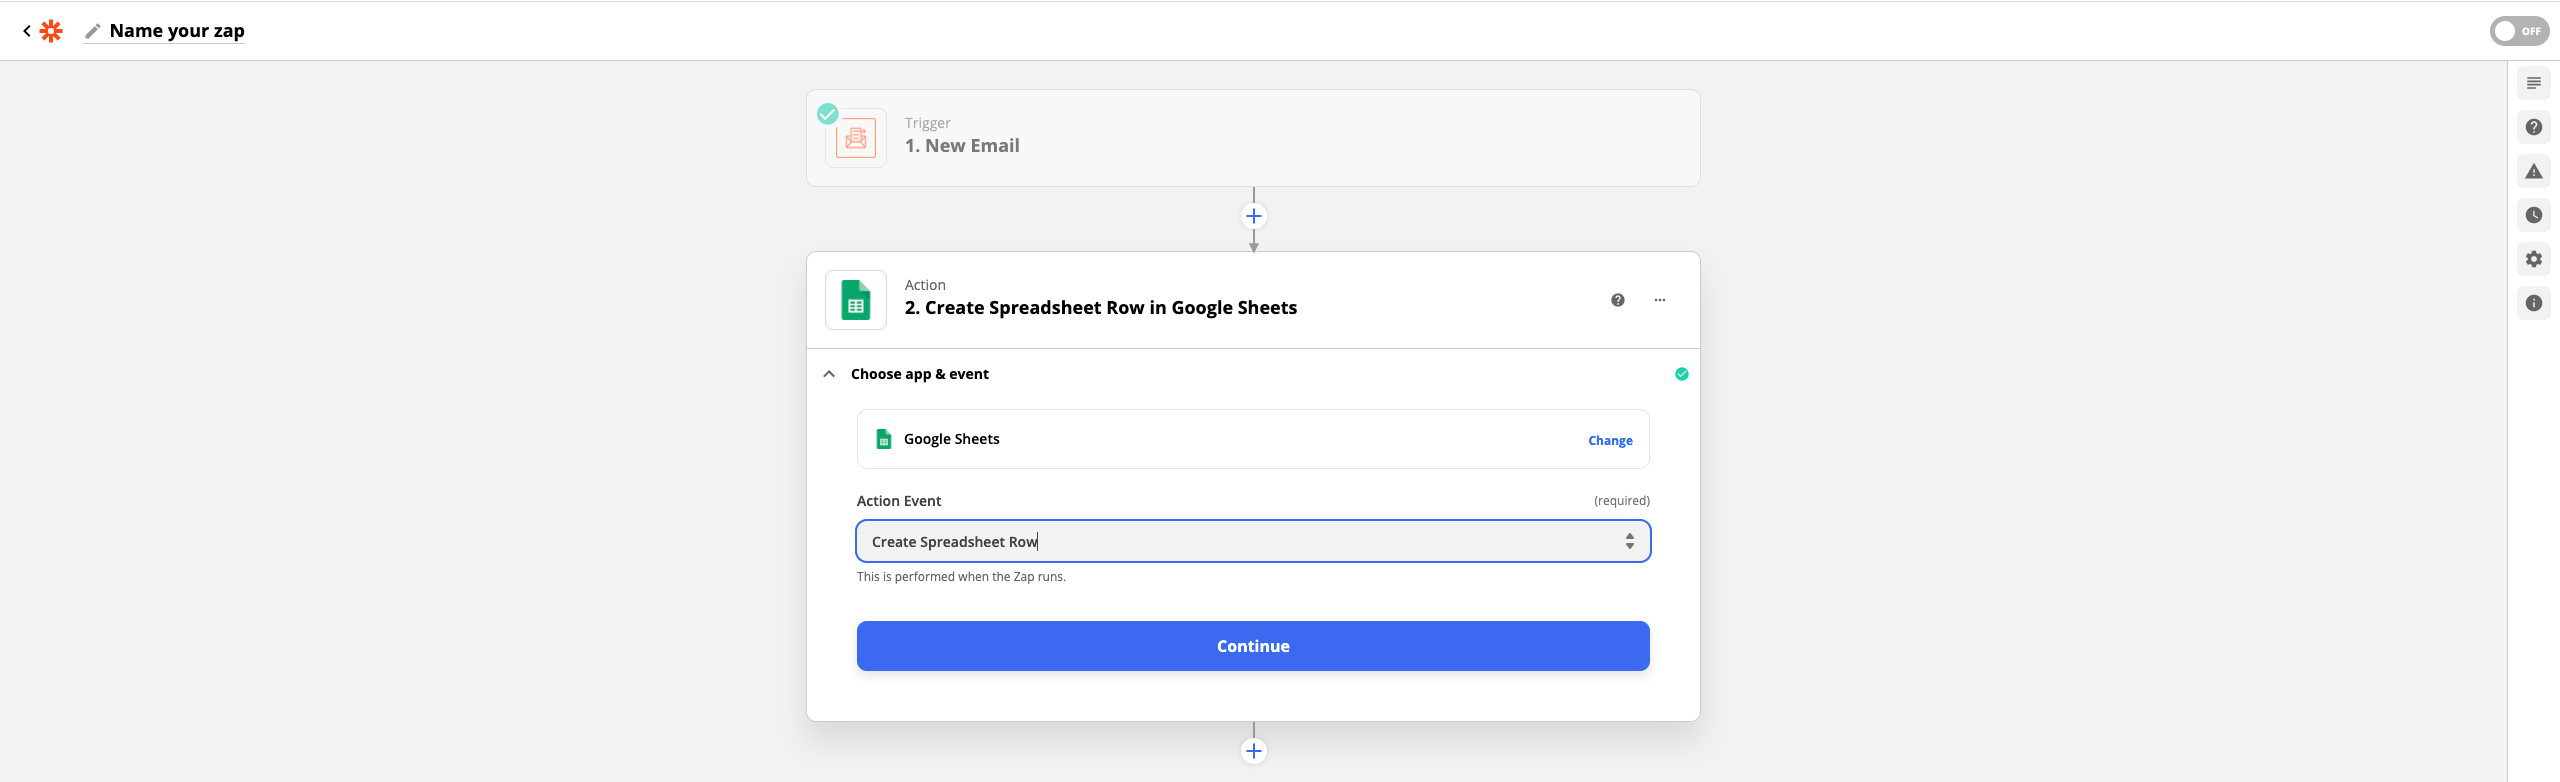Image resolution: width=2560 pixels, height=782 pixels.
Task: Open the help question mark in right sidebar
Action: [x=2533, y=127]
